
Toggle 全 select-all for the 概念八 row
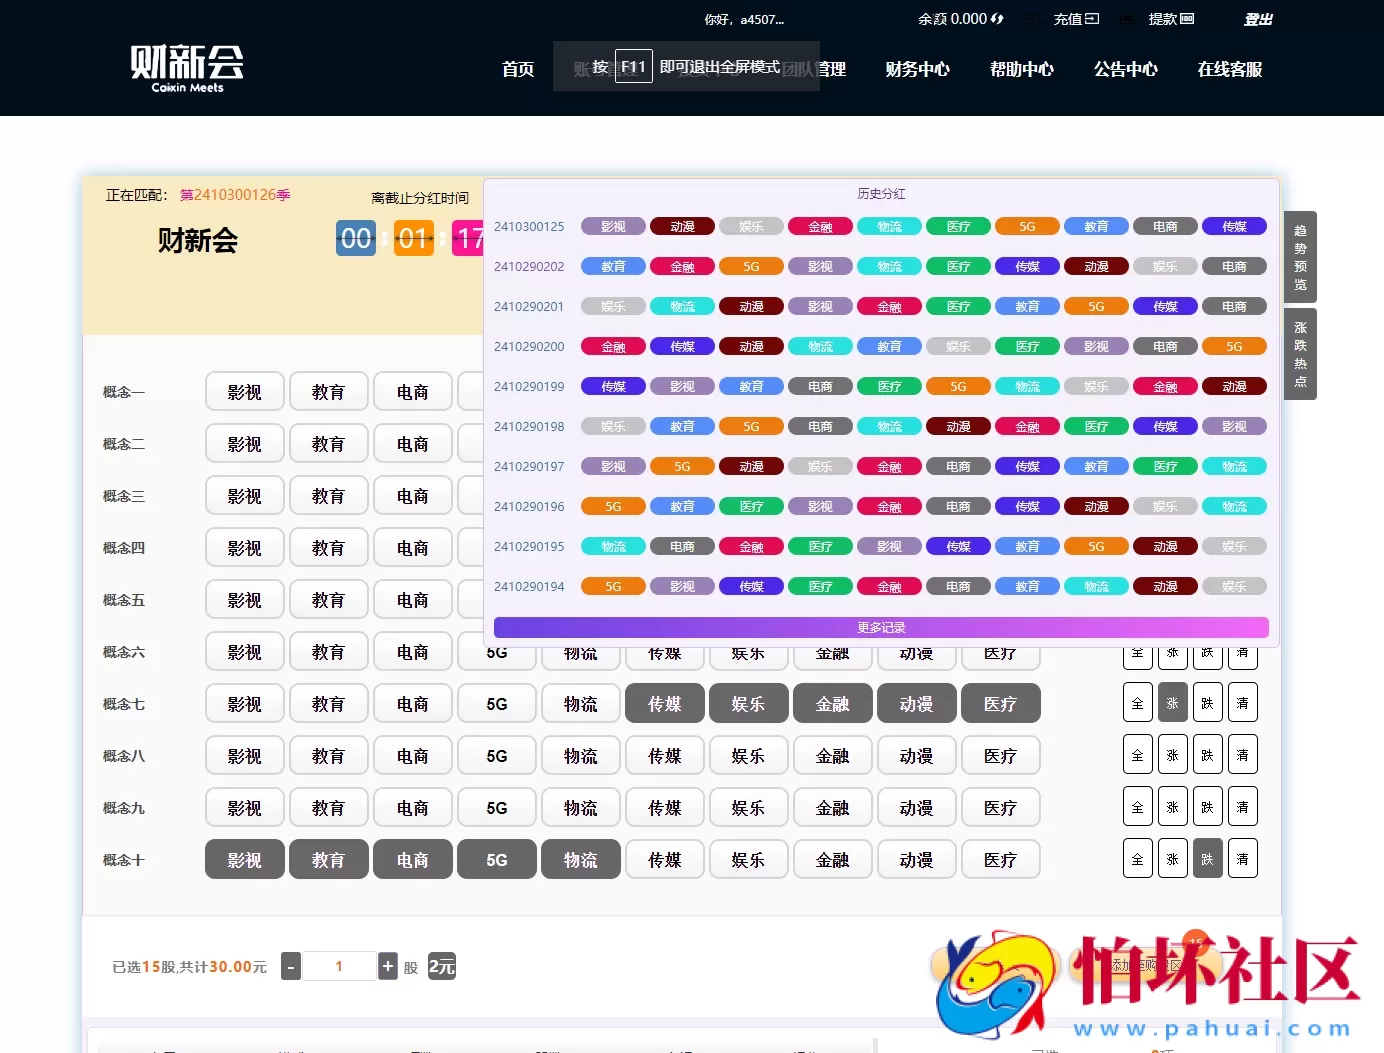tap(1137, 755)
